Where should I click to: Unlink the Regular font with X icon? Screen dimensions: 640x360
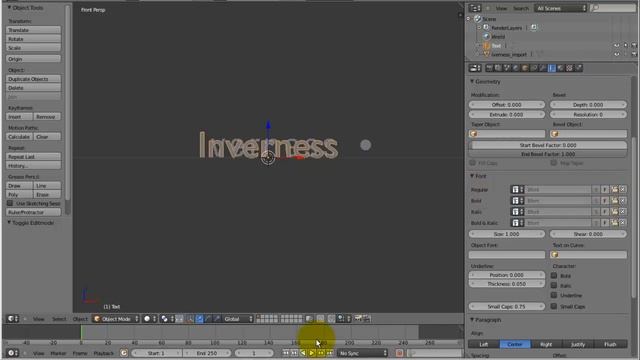coord(622,189)
